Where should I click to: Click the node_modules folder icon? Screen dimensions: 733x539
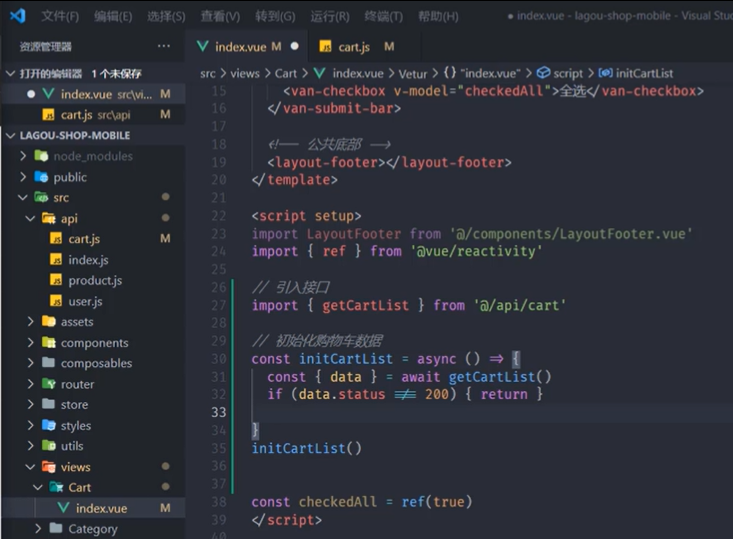click(x=41, y=156)
